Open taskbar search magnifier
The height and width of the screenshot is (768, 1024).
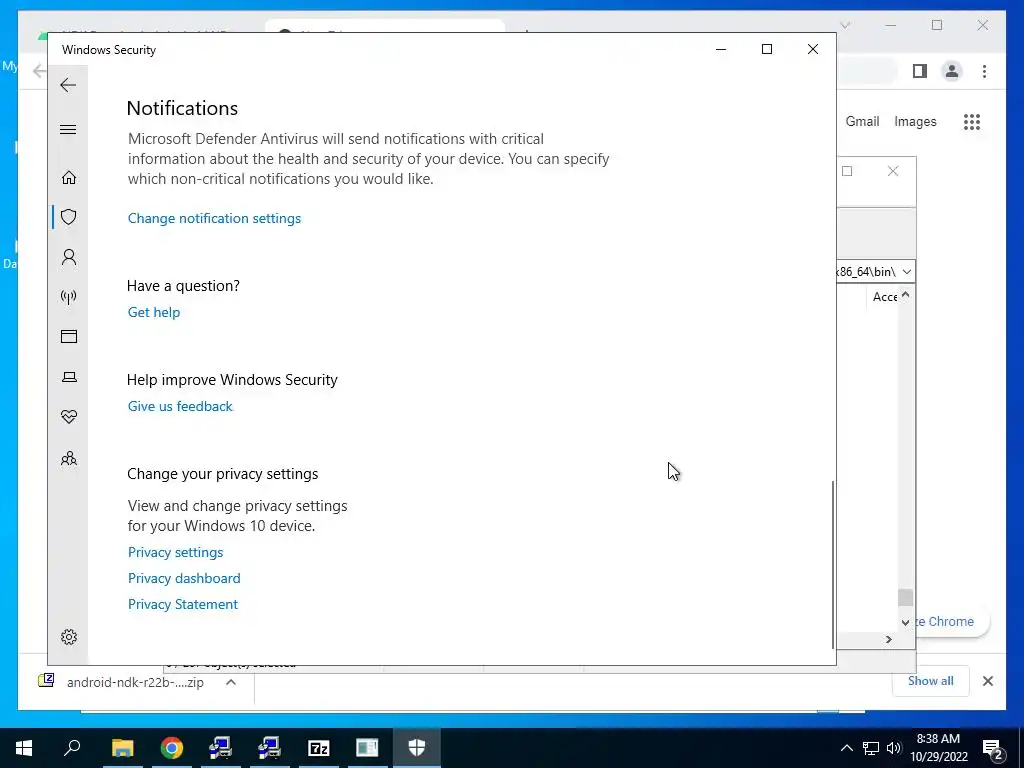click(x=72, y=748)
